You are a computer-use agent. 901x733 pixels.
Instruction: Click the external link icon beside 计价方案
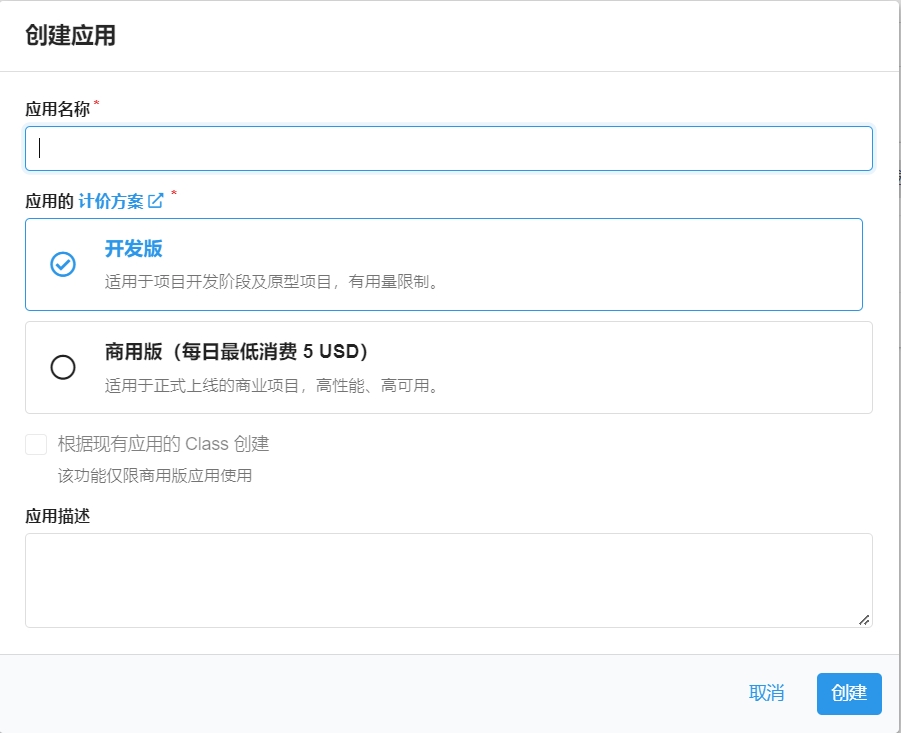(156, 201)
